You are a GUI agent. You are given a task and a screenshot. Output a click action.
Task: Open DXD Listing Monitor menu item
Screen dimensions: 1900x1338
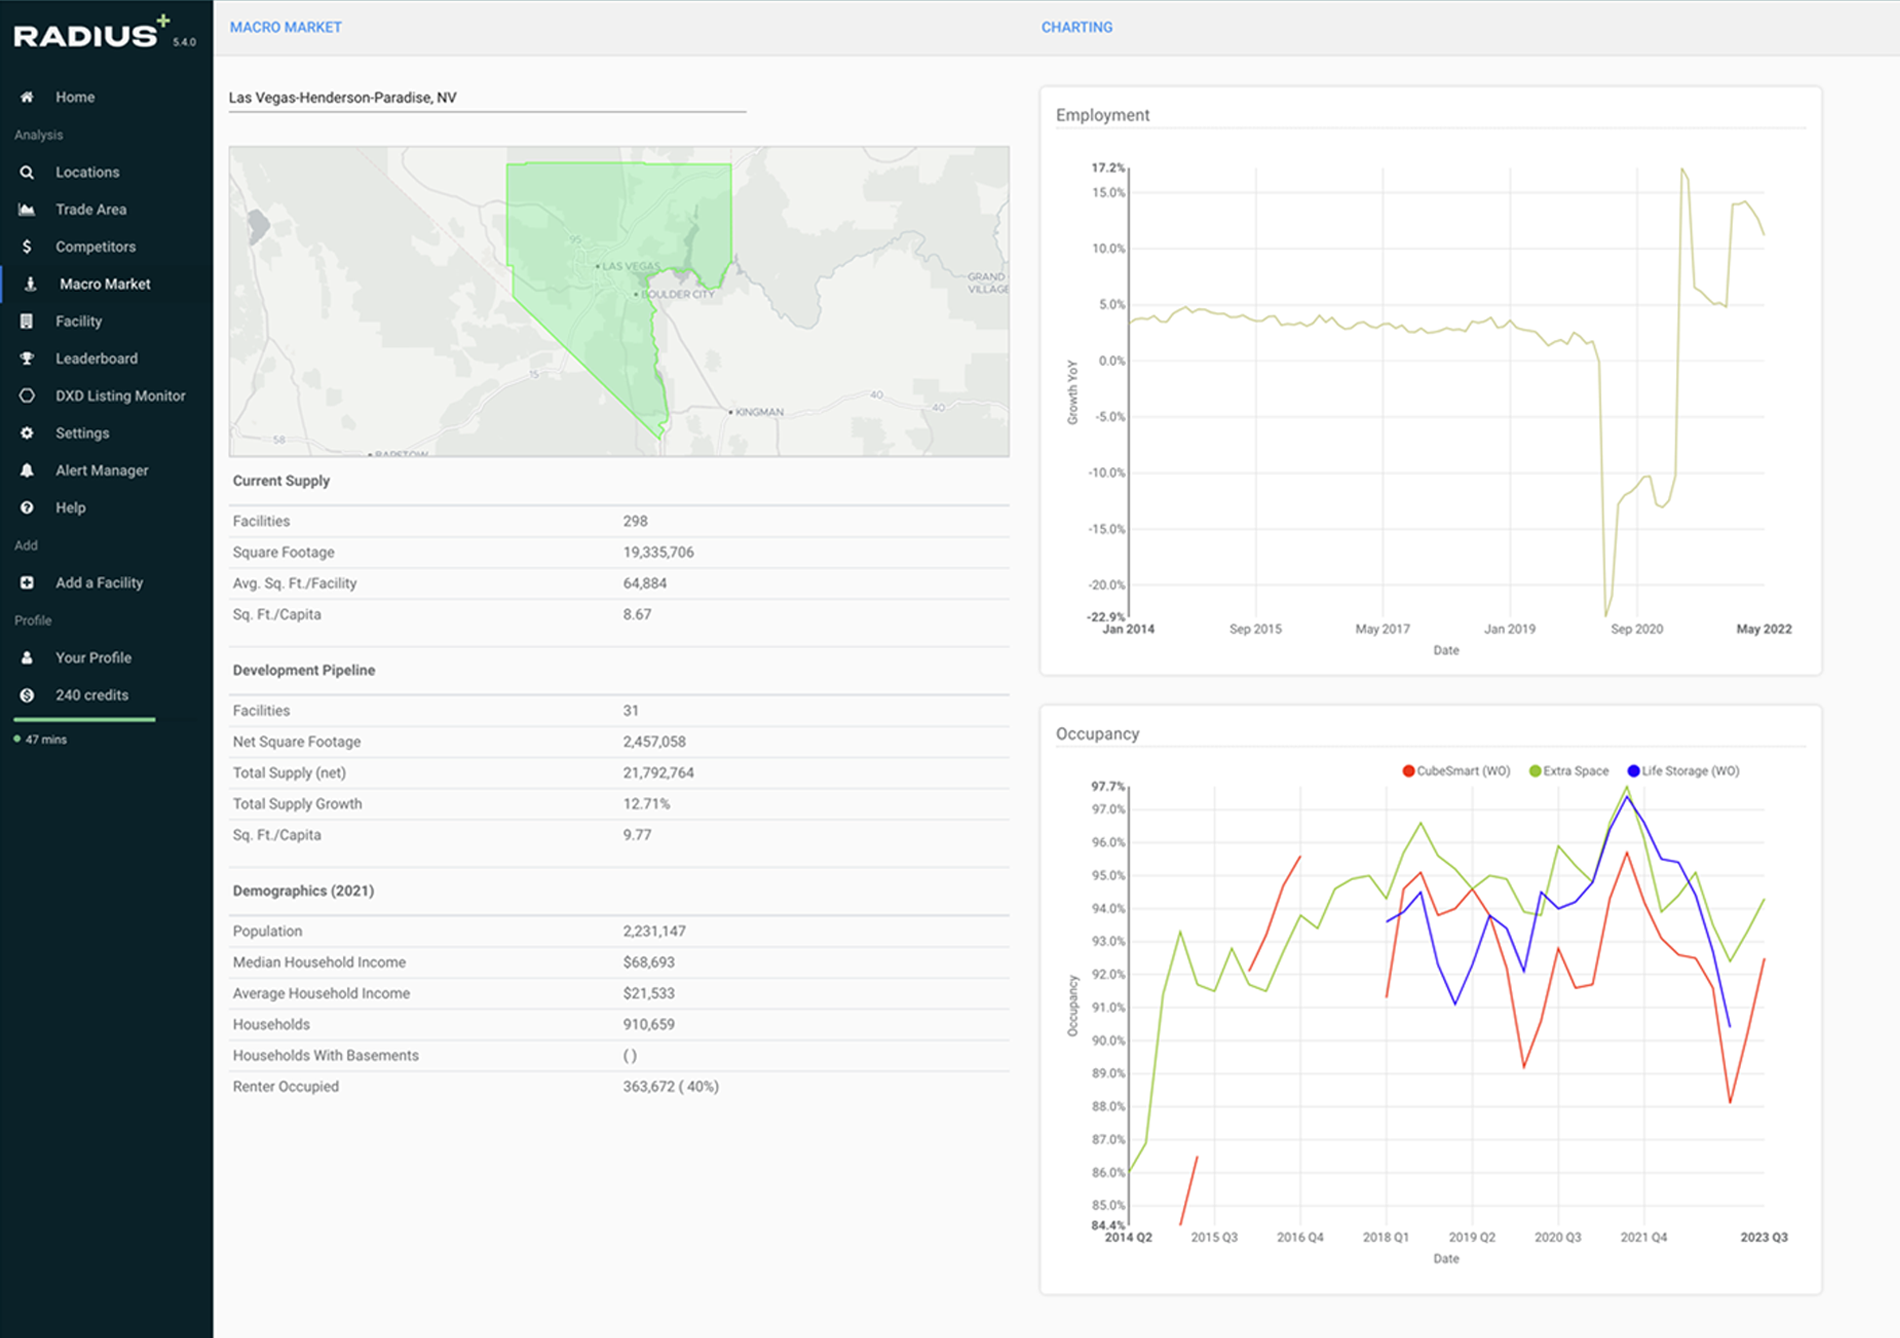120,396
